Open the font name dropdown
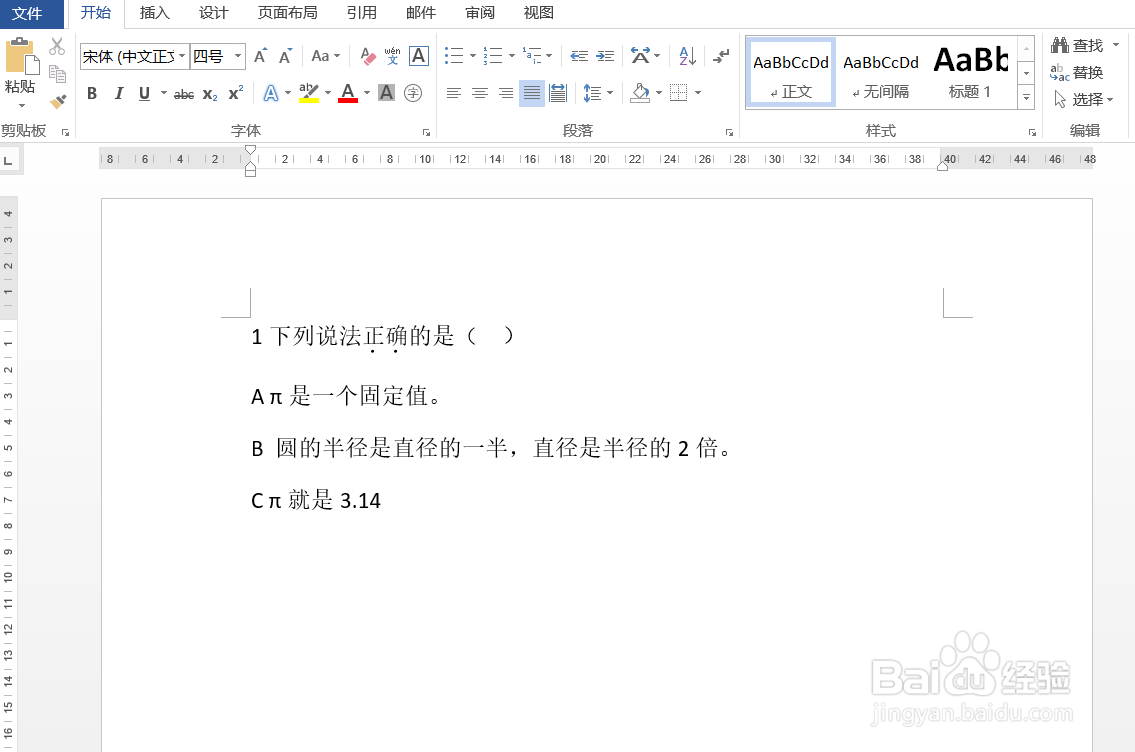 [182, 56]
